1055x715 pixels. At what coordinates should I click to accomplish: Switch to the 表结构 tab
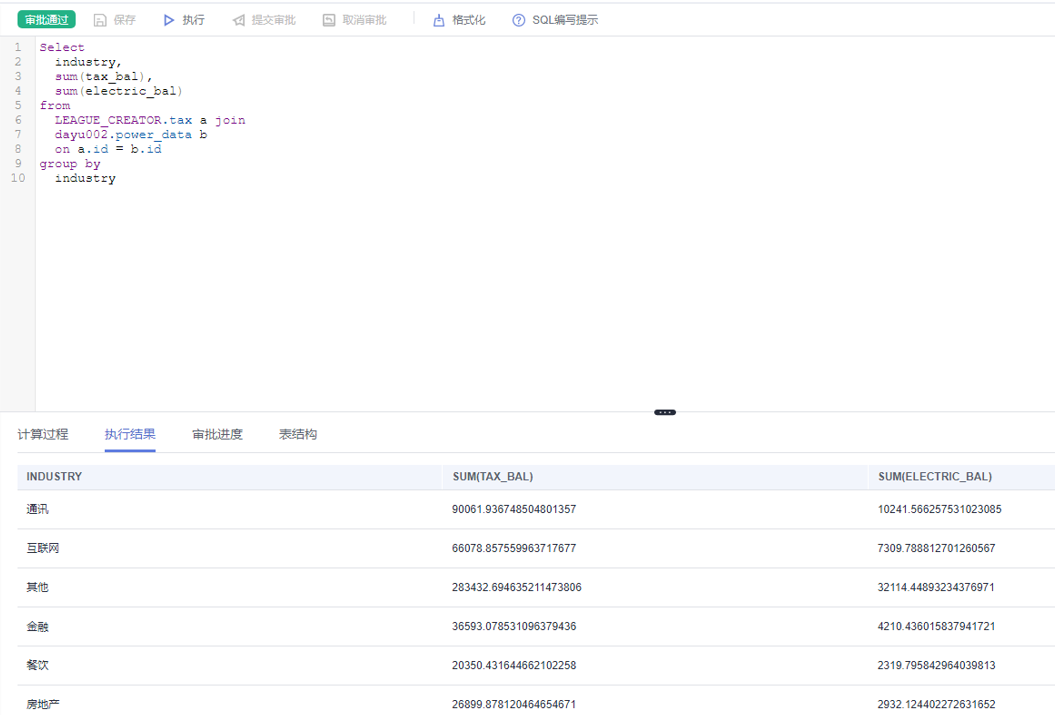coord(298,435)
